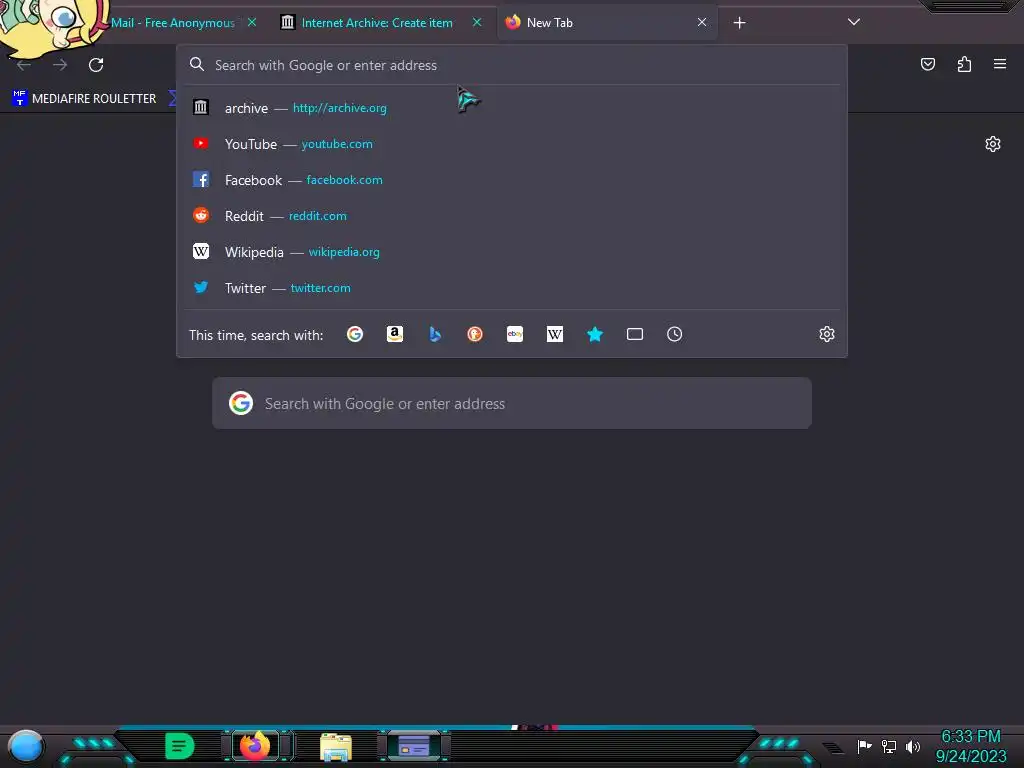Screen dimensions: 1024x768
Task: Search this time with DuckDuckGo
Action: click(475, 334)
